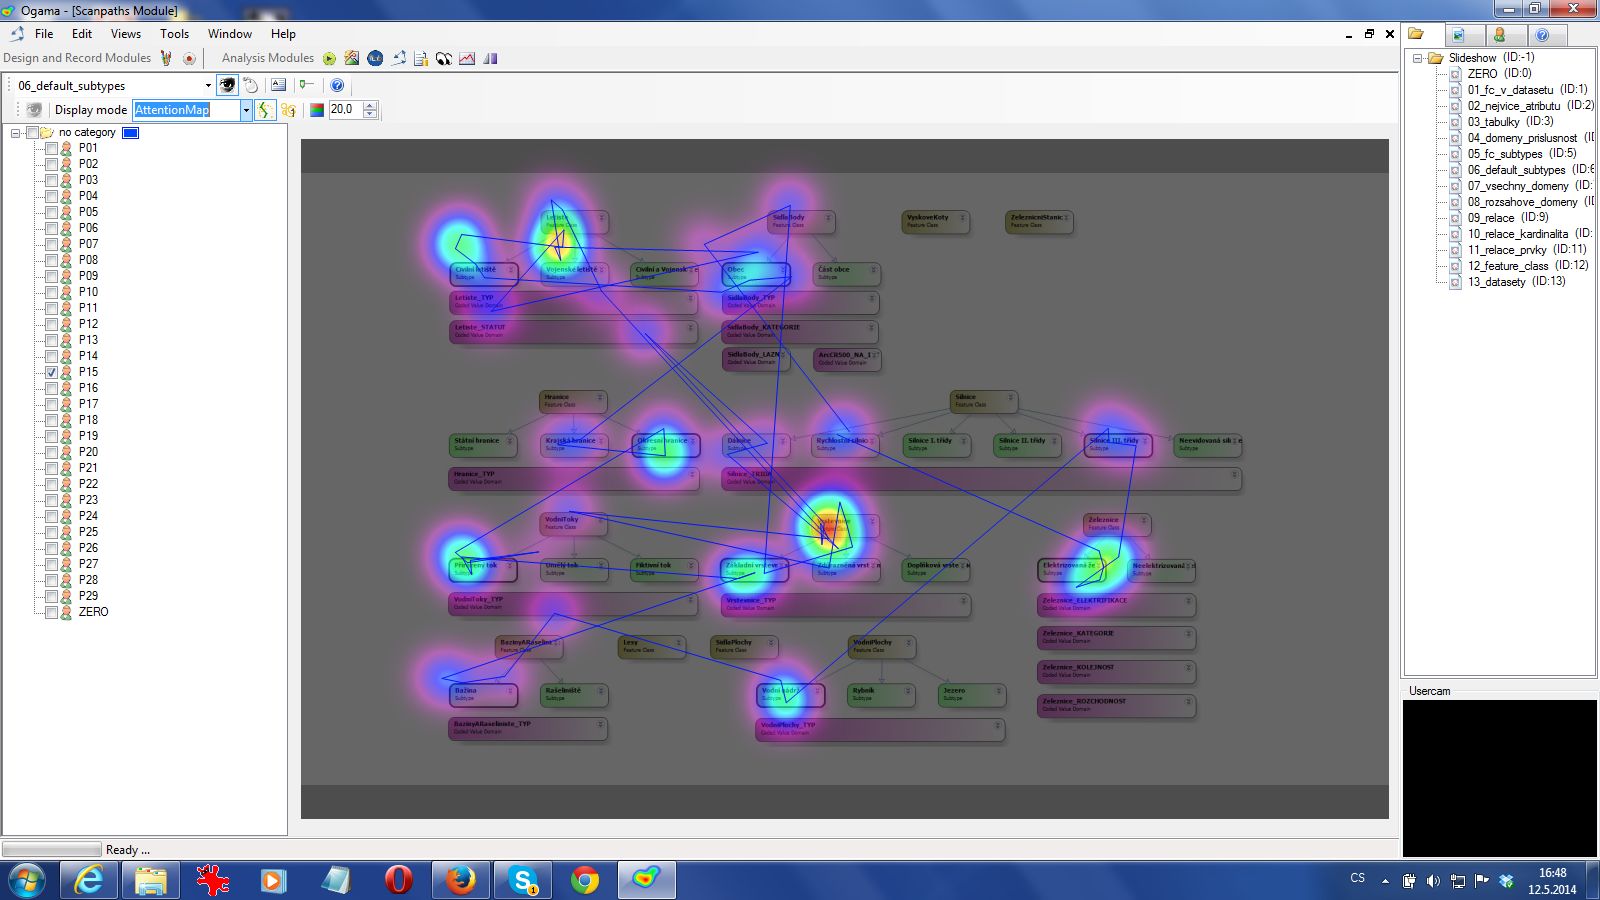The height and width of the screenshot is (900, 1600).
Task: Click the 20,0 numeric field
Action: point(345,110)
